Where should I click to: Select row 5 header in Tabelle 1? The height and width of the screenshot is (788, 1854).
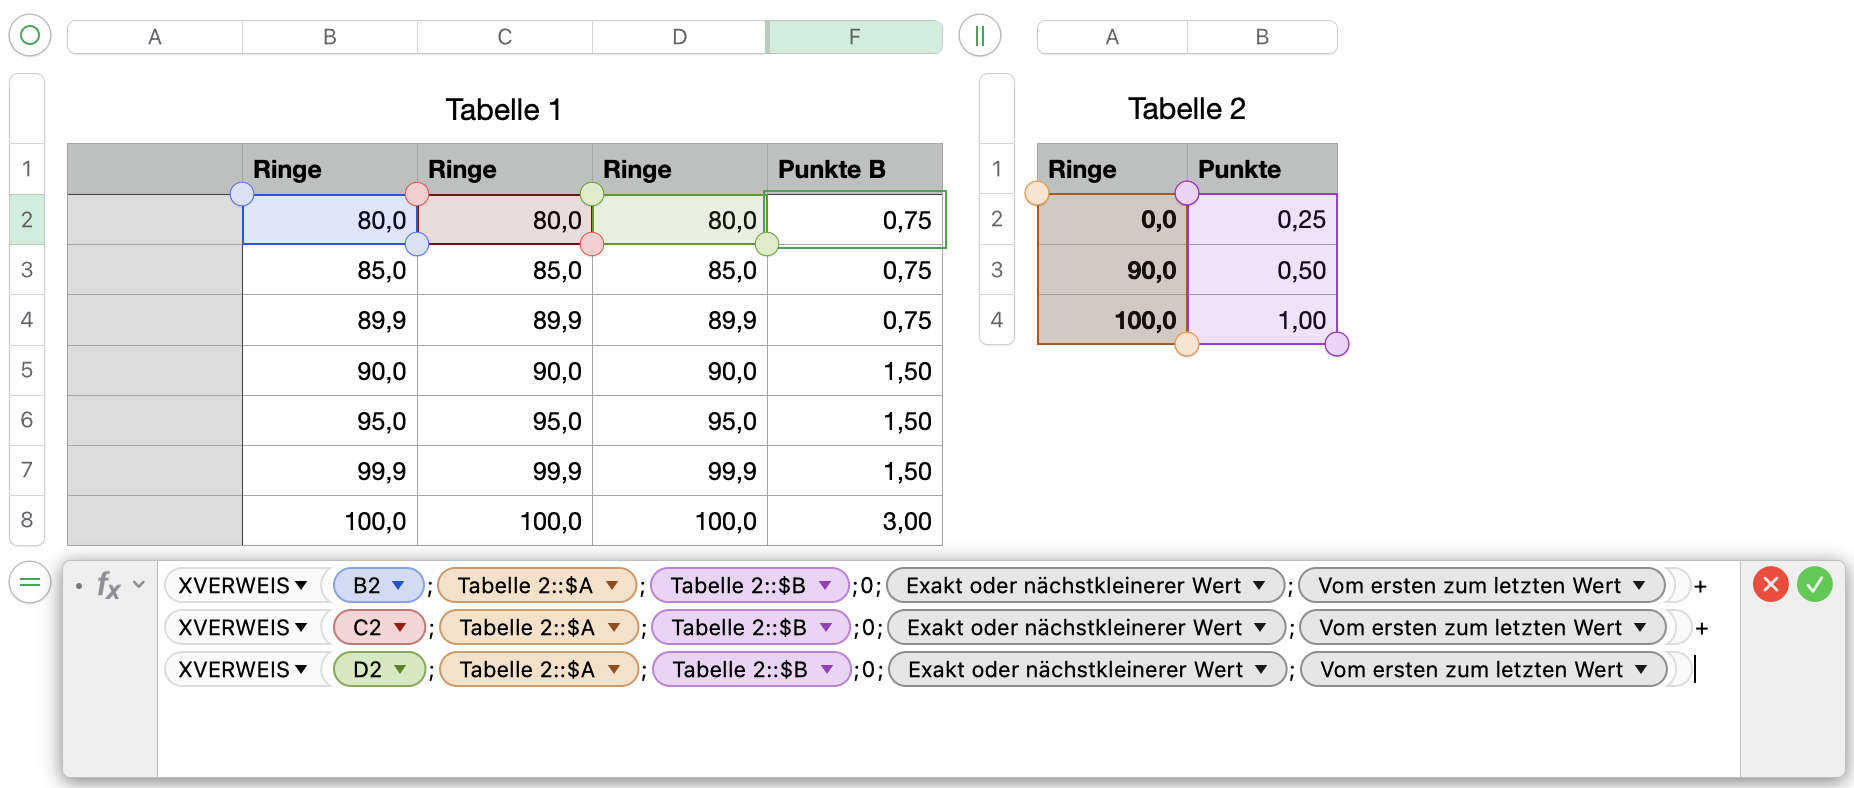(x=27, y=370)
